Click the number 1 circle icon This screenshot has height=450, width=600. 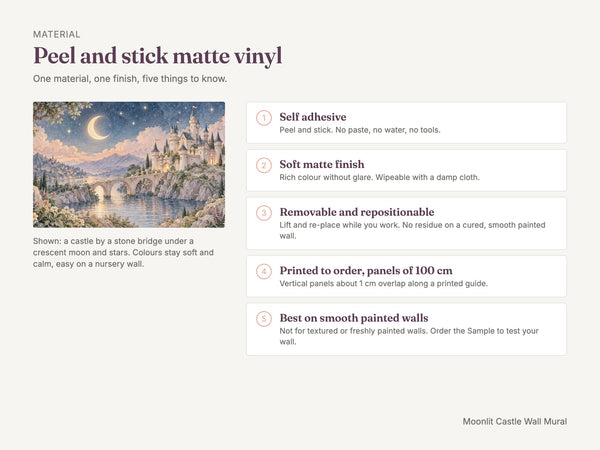point(264,118)
